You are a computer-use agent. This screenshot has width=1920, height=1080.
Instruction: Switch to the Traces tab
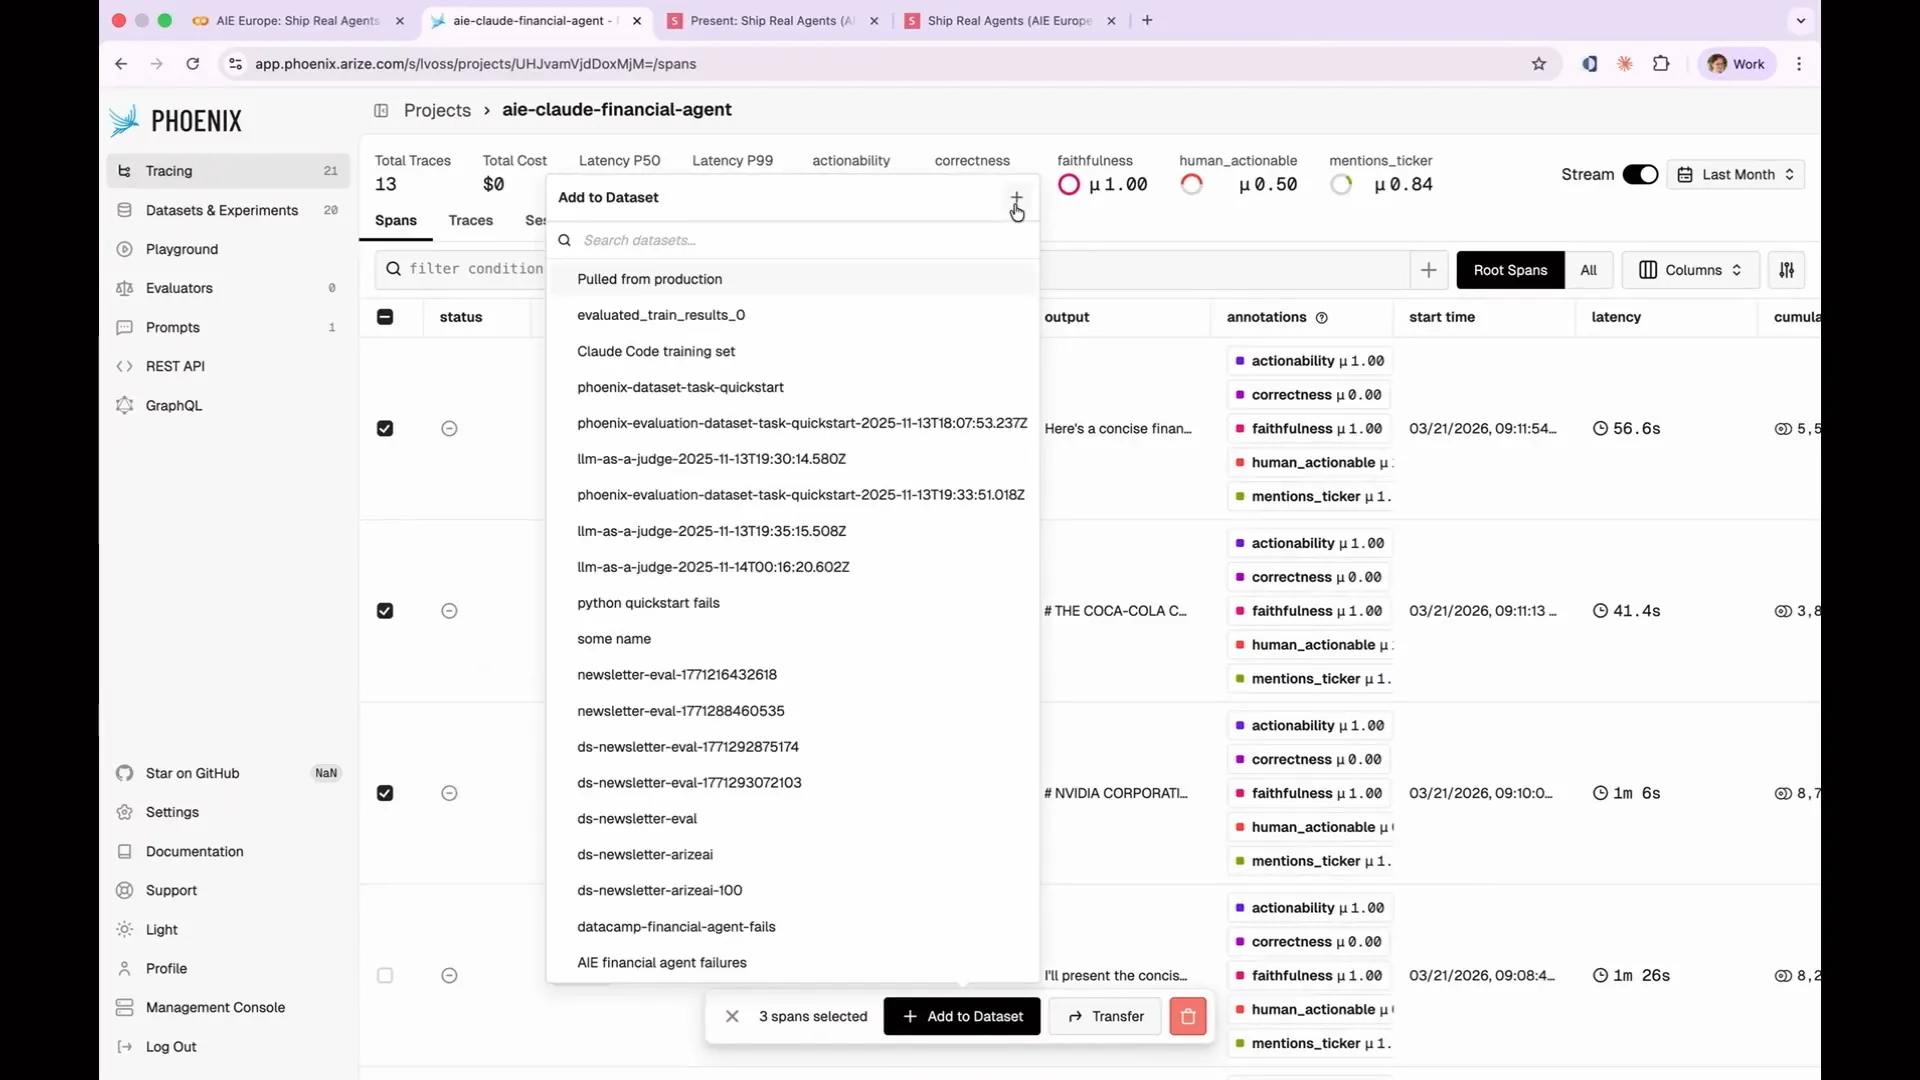pyautogui.click(x=471, y=220)
